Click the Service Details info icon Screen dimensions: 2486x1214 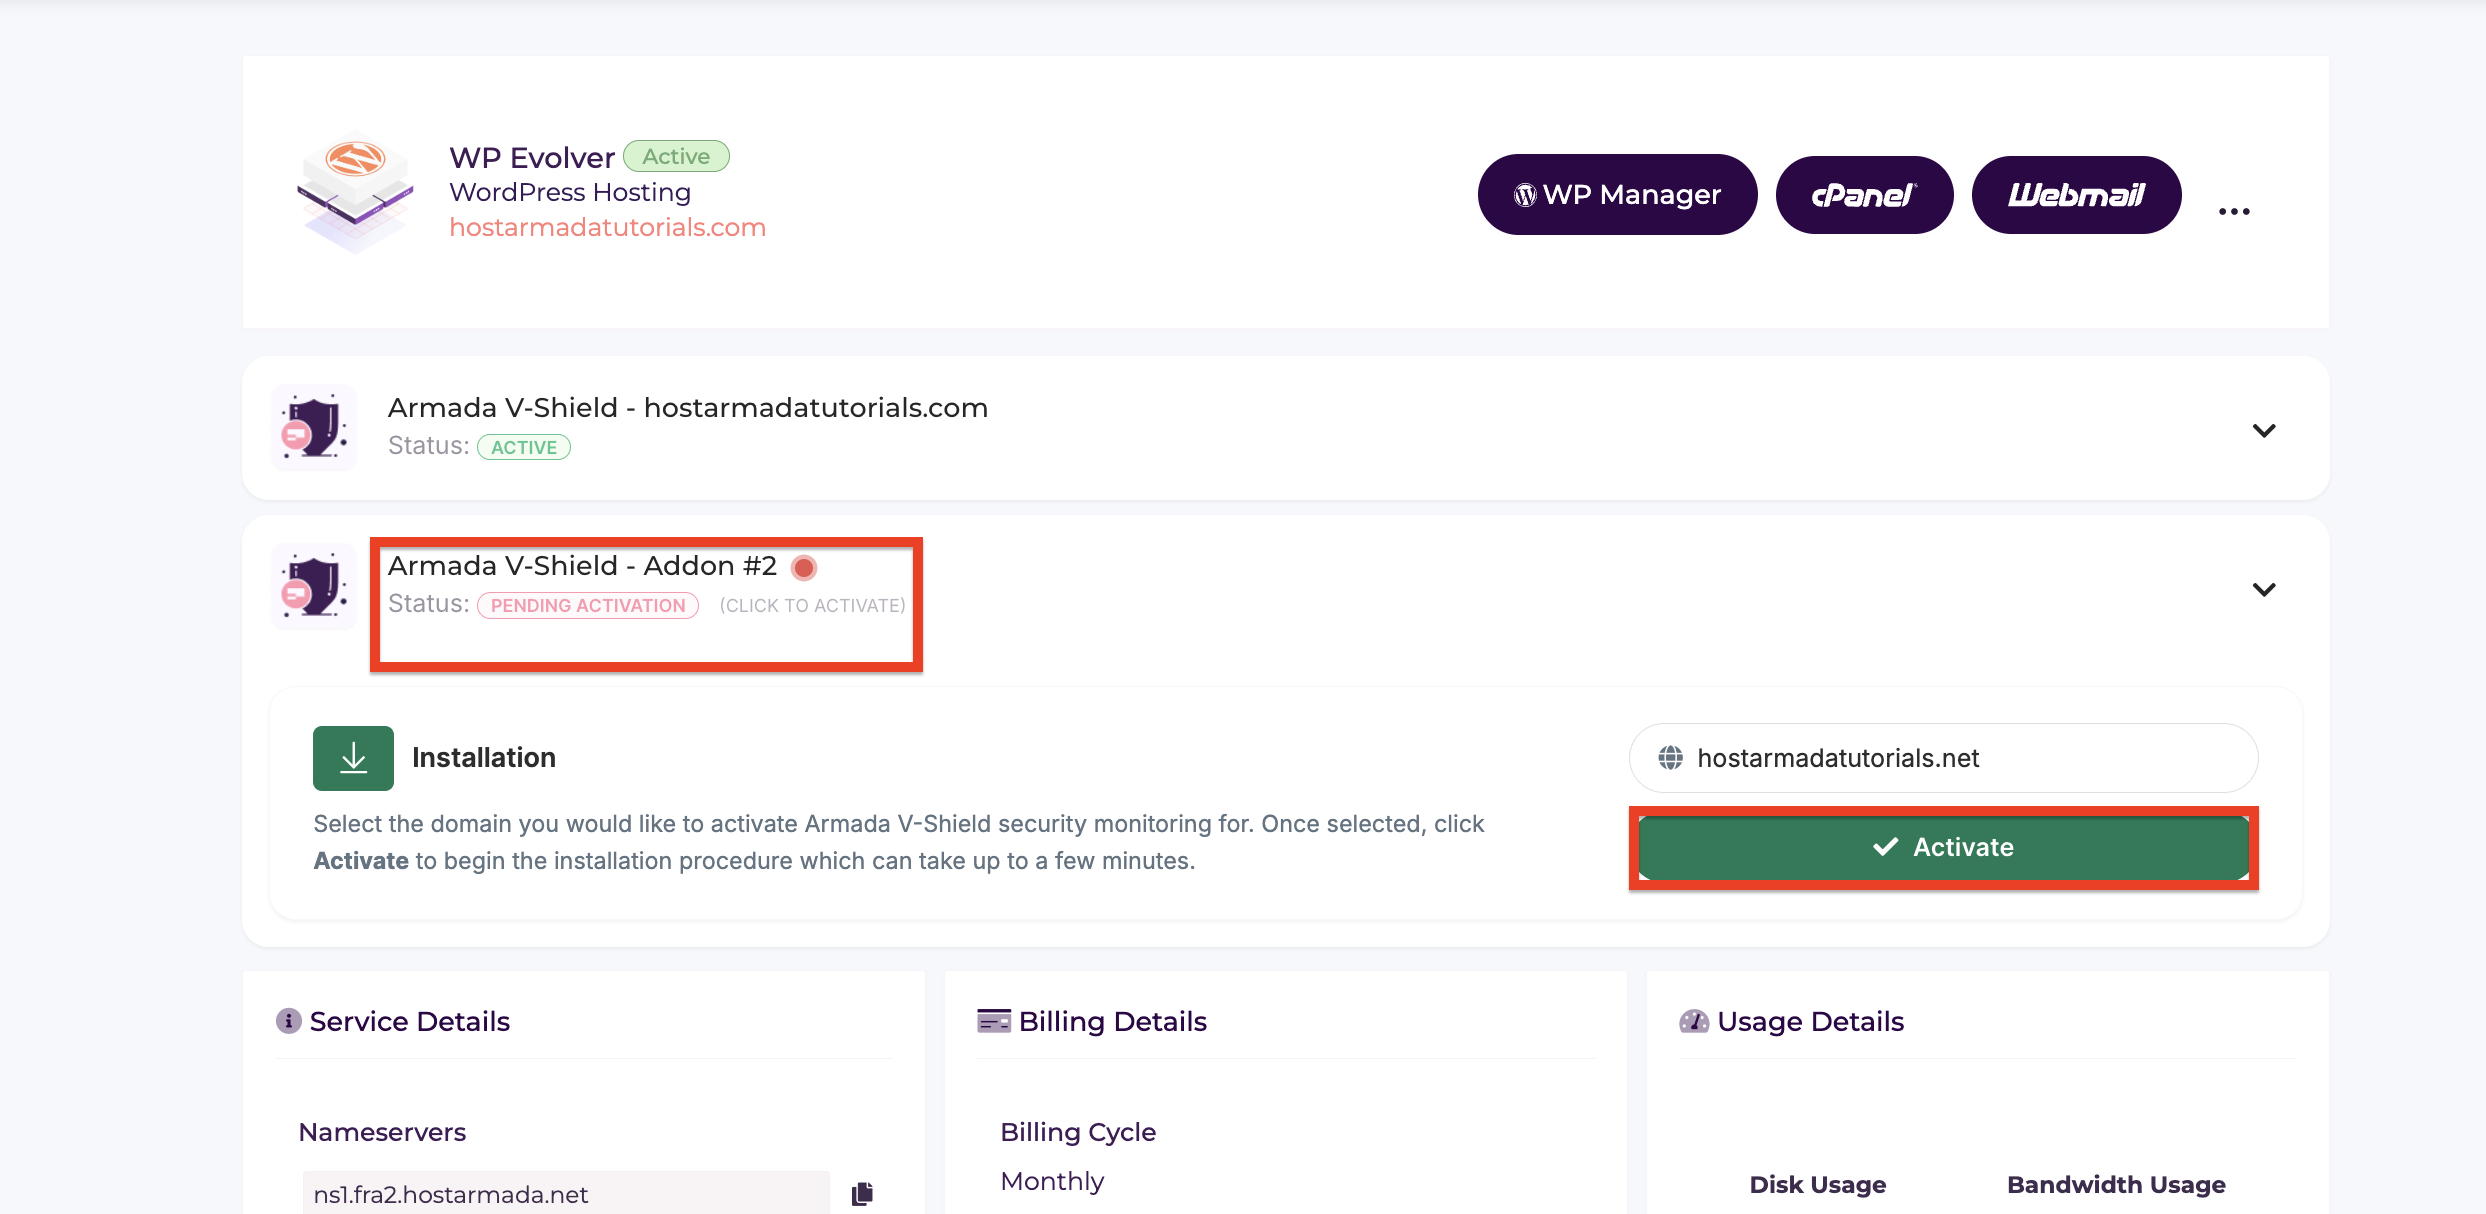tap(288, 1021)
